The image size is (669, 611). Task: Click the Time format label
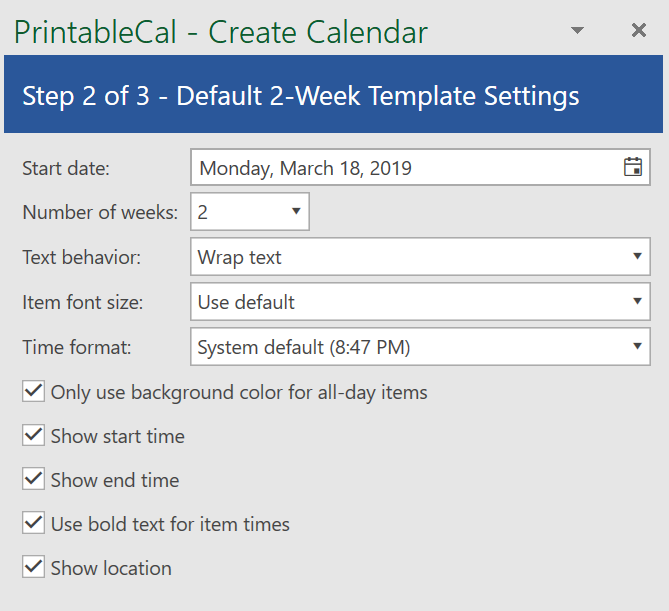[x=77, y=347]
